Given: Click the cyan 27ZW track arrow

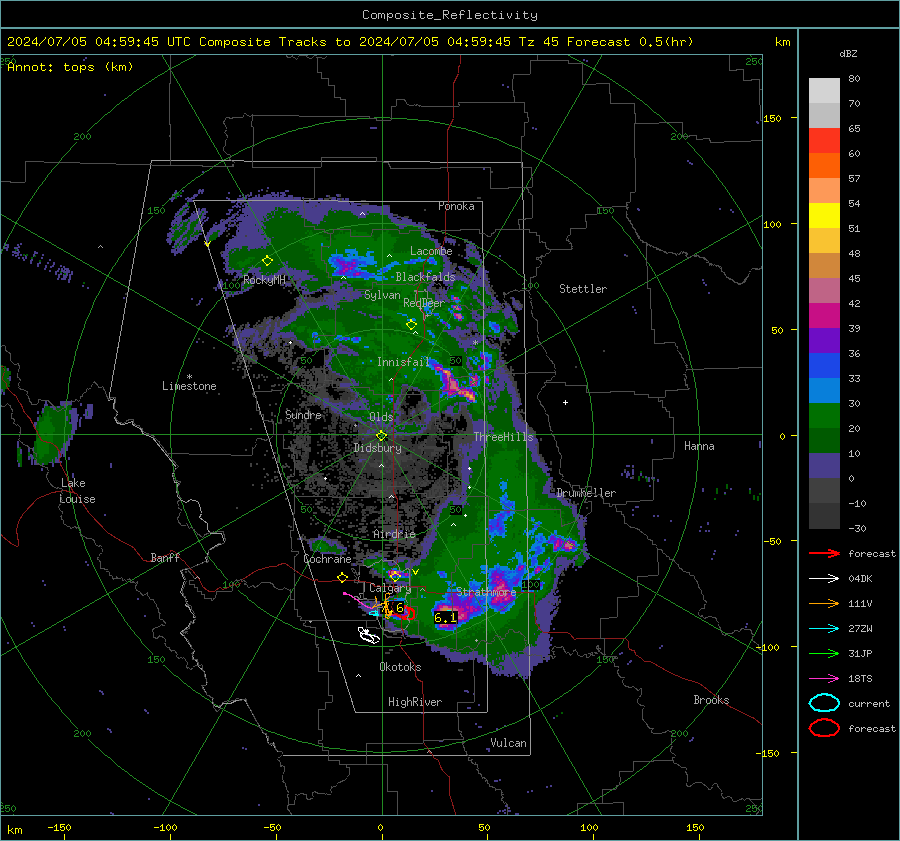Looking at the screenshot, I should [x=824, y=629].
